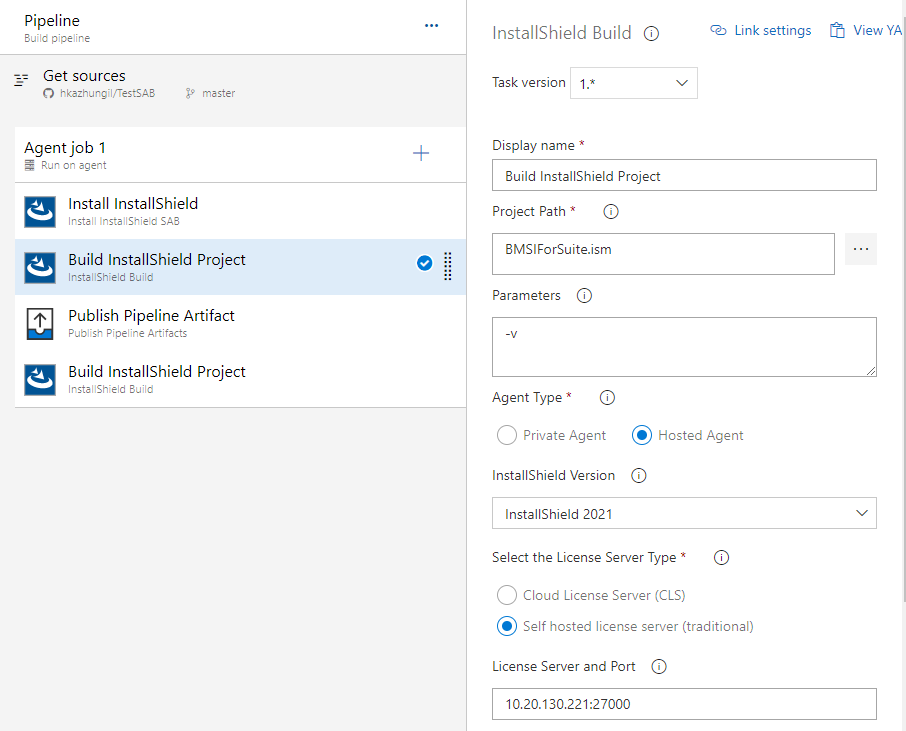Click the InstallShield Build info icon in header
This screenshot has height=731, width=906.
651,34
